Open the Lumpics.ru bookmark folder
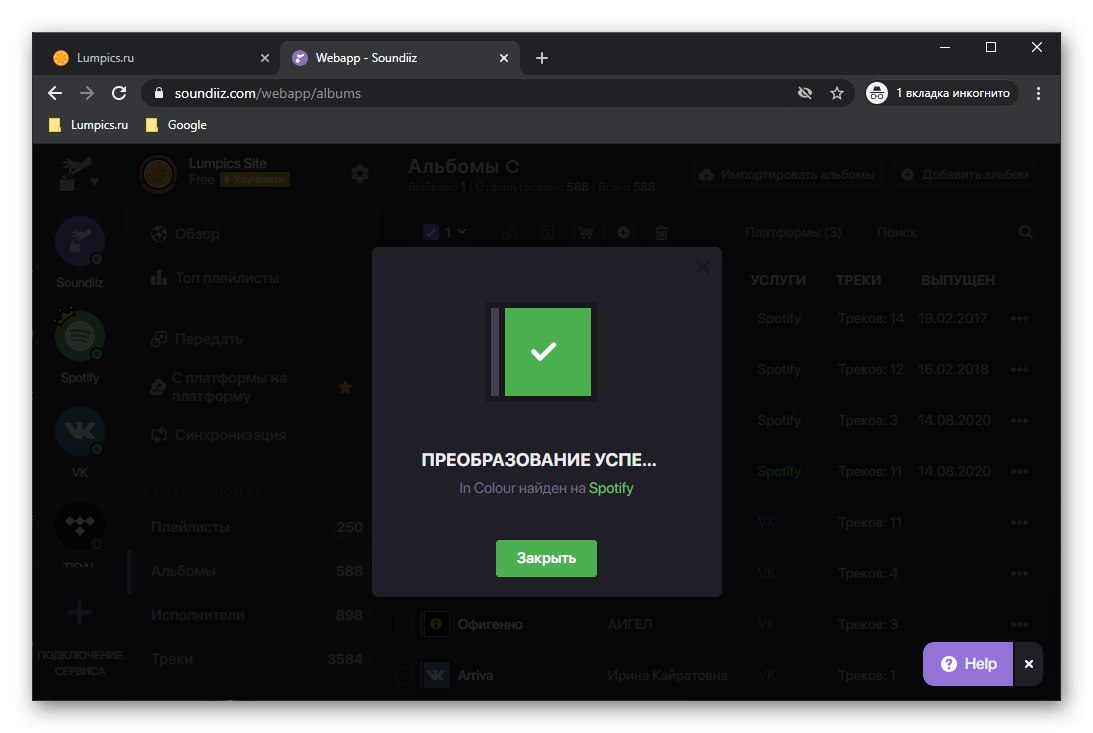1093x733 pixels. [x=89, y=125]
